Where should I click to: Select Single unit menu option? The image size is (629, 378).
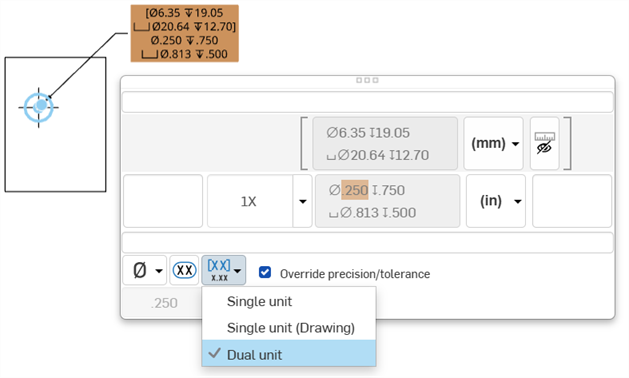pos(289,301)
